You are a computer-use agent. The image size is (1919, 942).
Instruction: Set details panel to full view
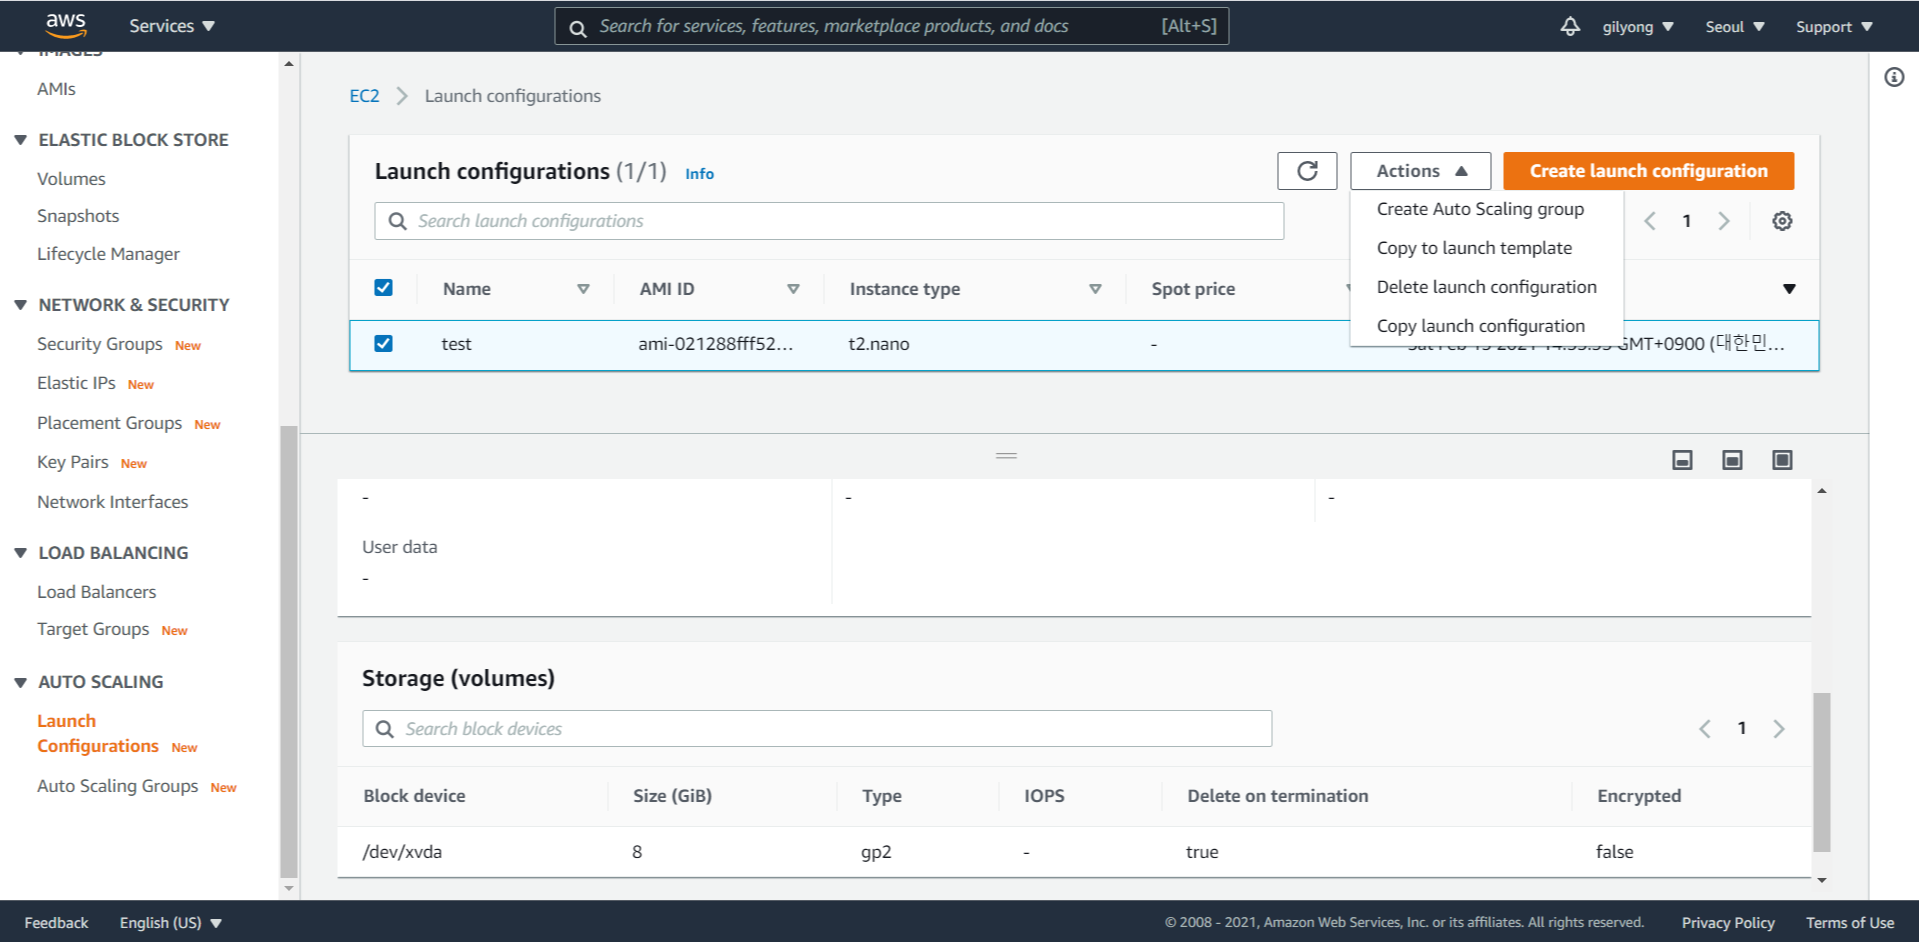(x=1782, y=460)
